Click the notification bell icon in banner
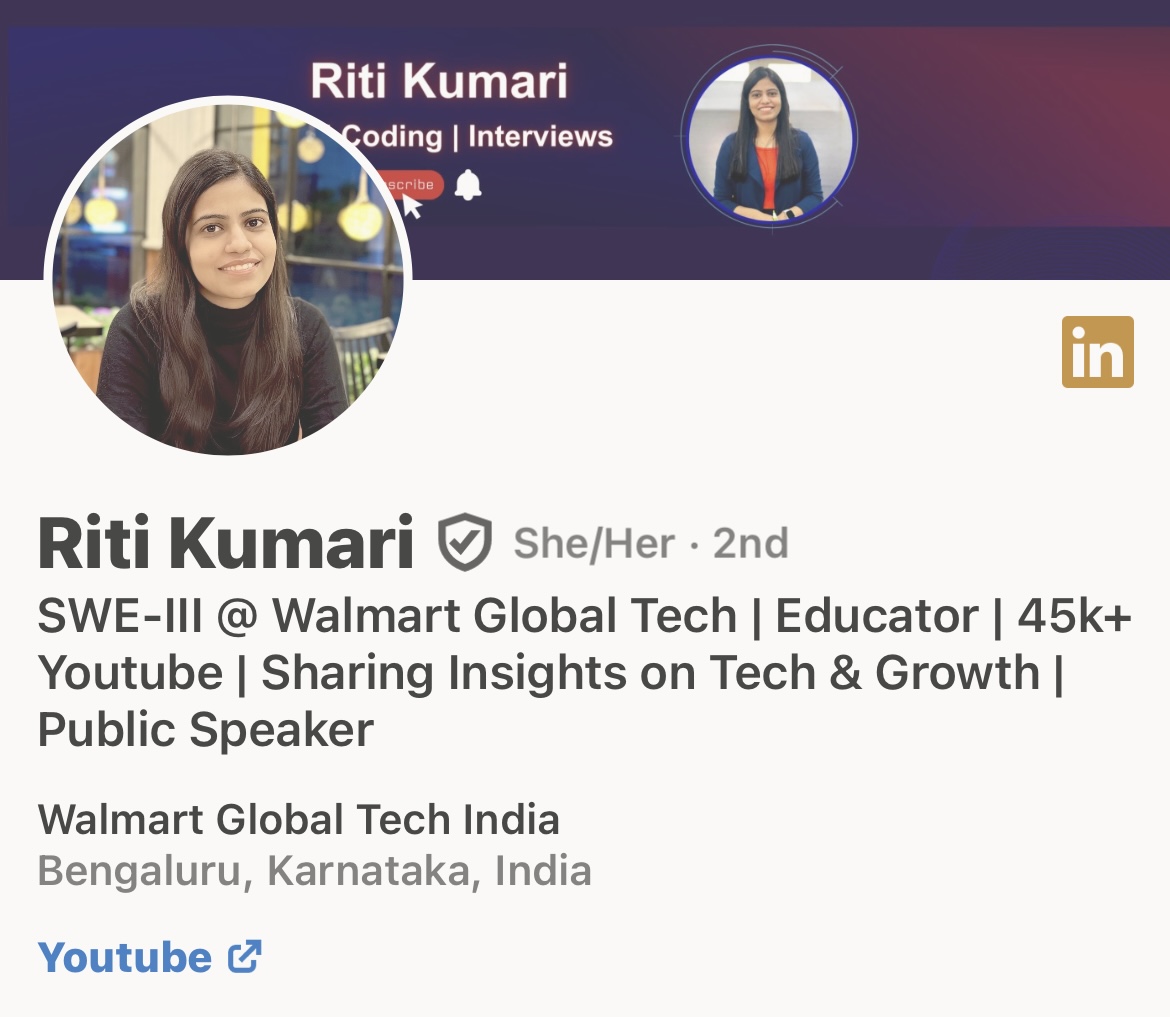 coord(468,185)
